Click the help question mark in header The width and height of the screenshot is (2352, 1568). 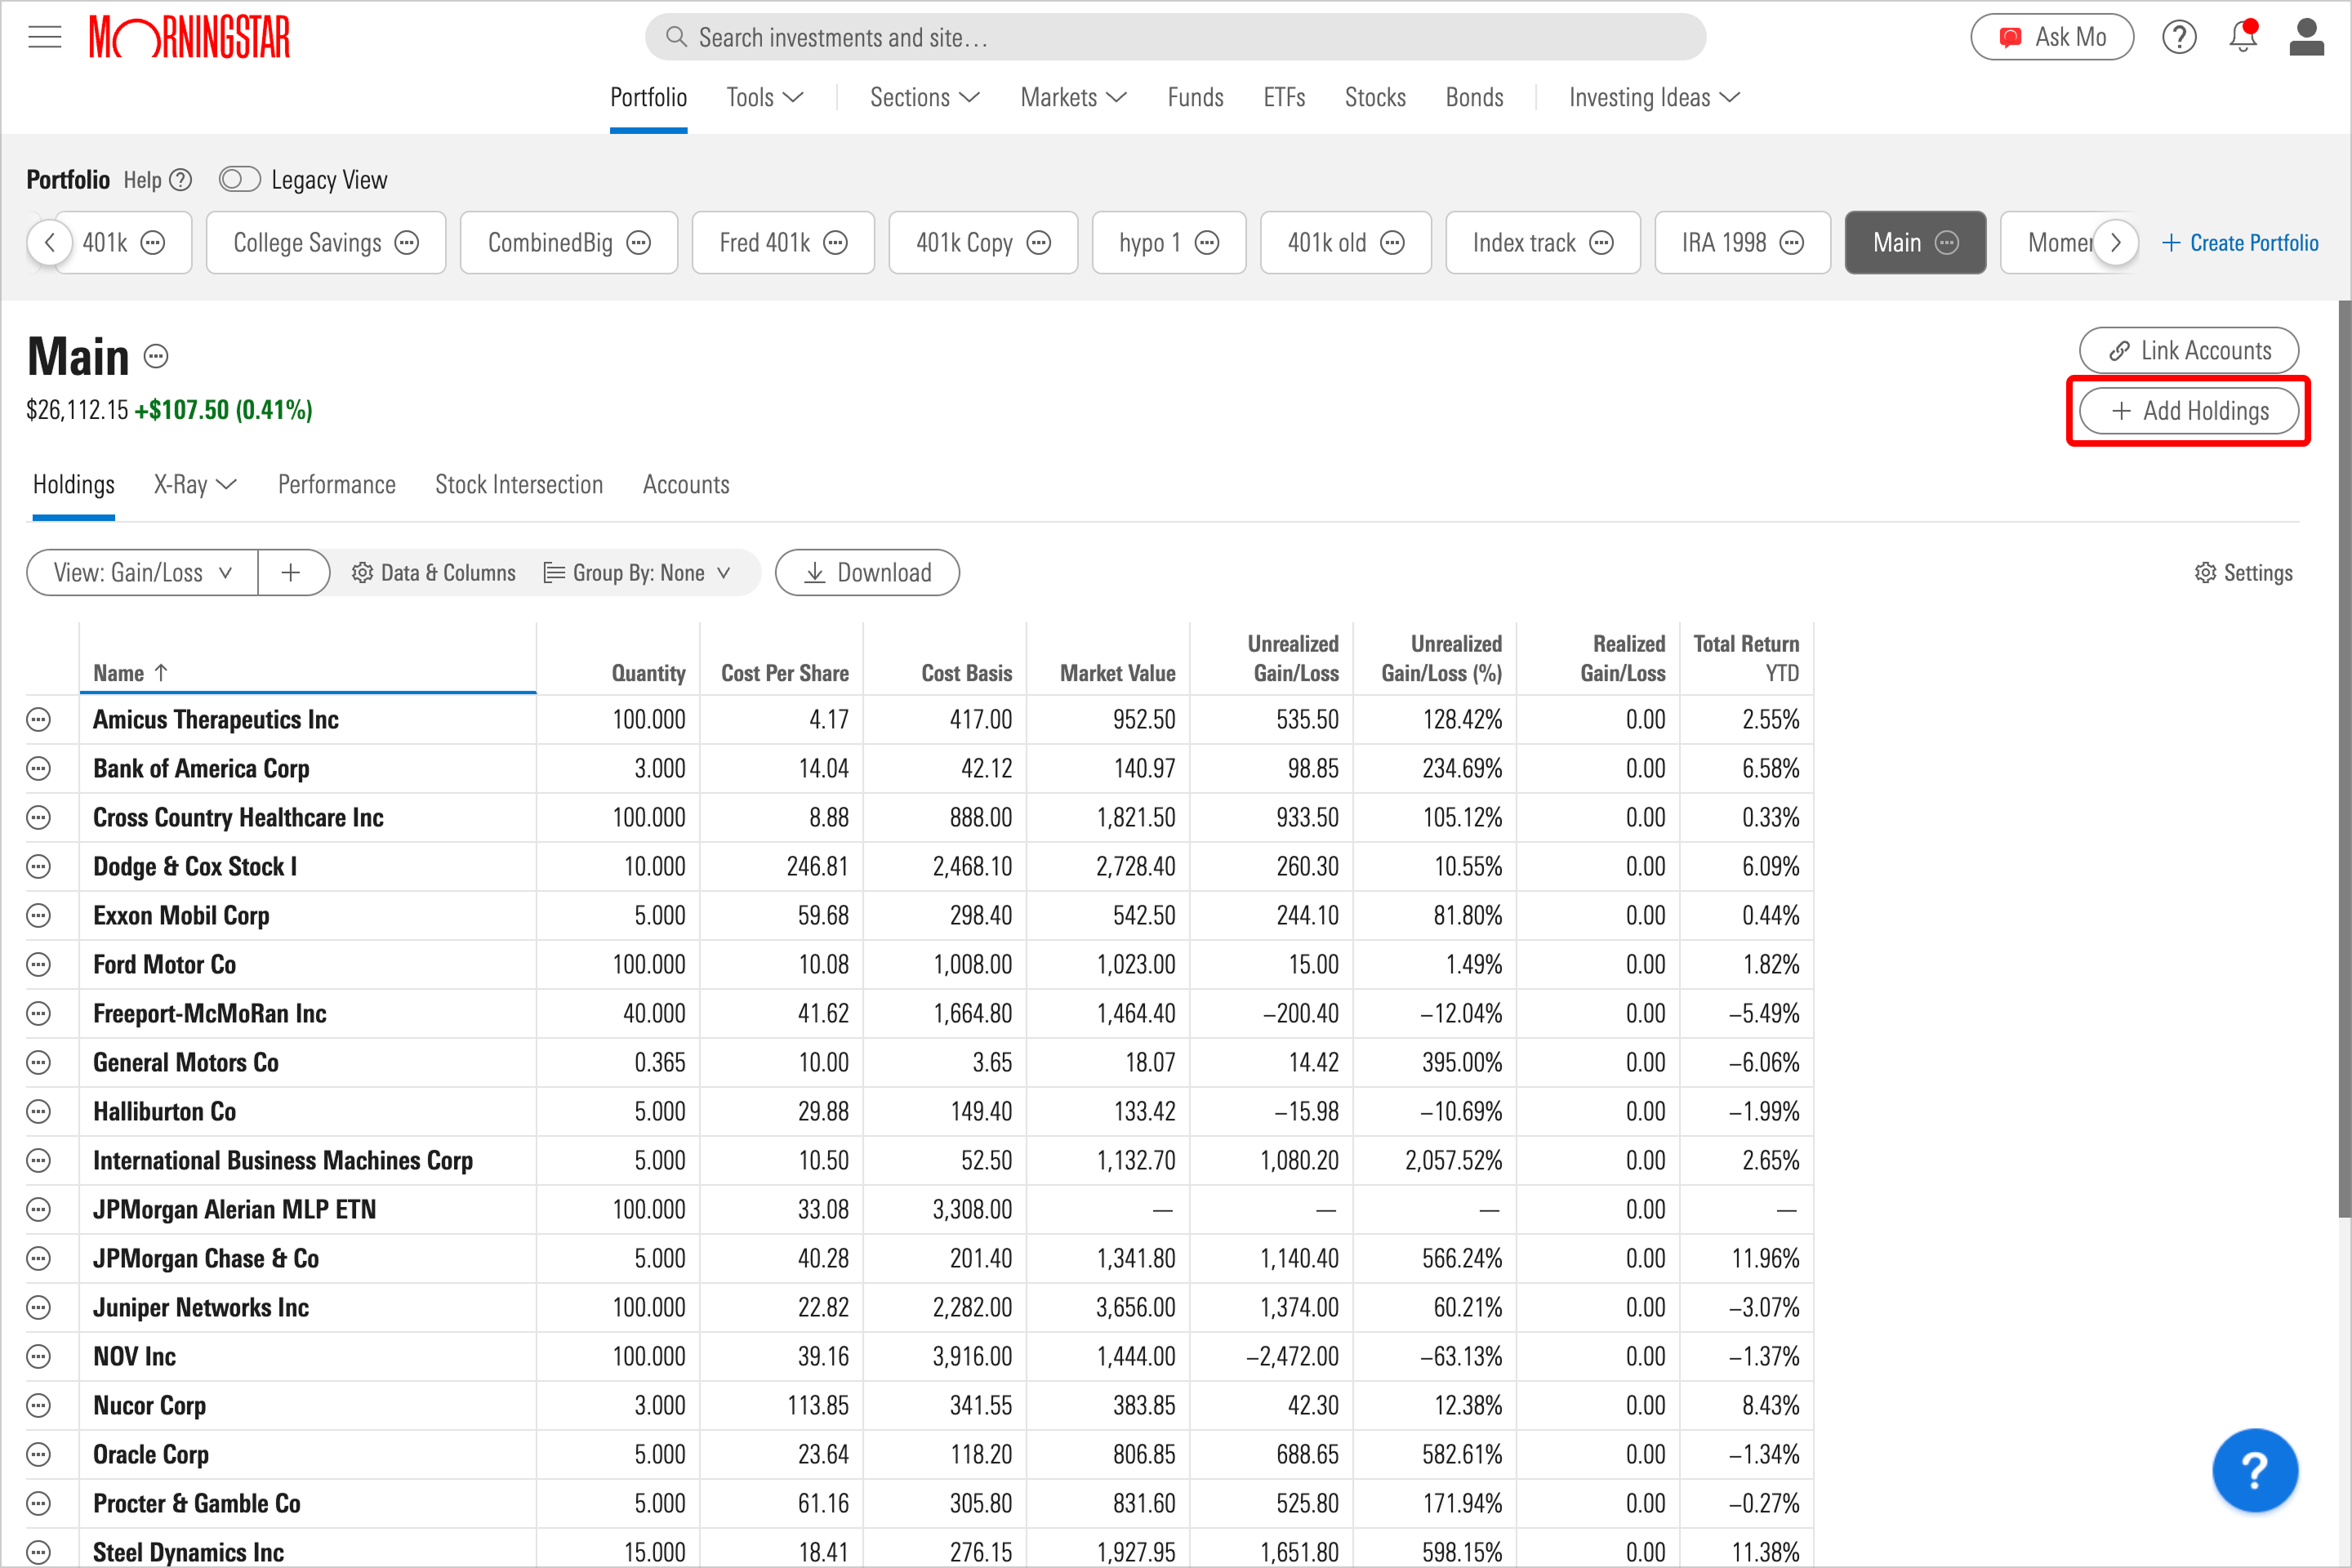[x=2179, y=37]
